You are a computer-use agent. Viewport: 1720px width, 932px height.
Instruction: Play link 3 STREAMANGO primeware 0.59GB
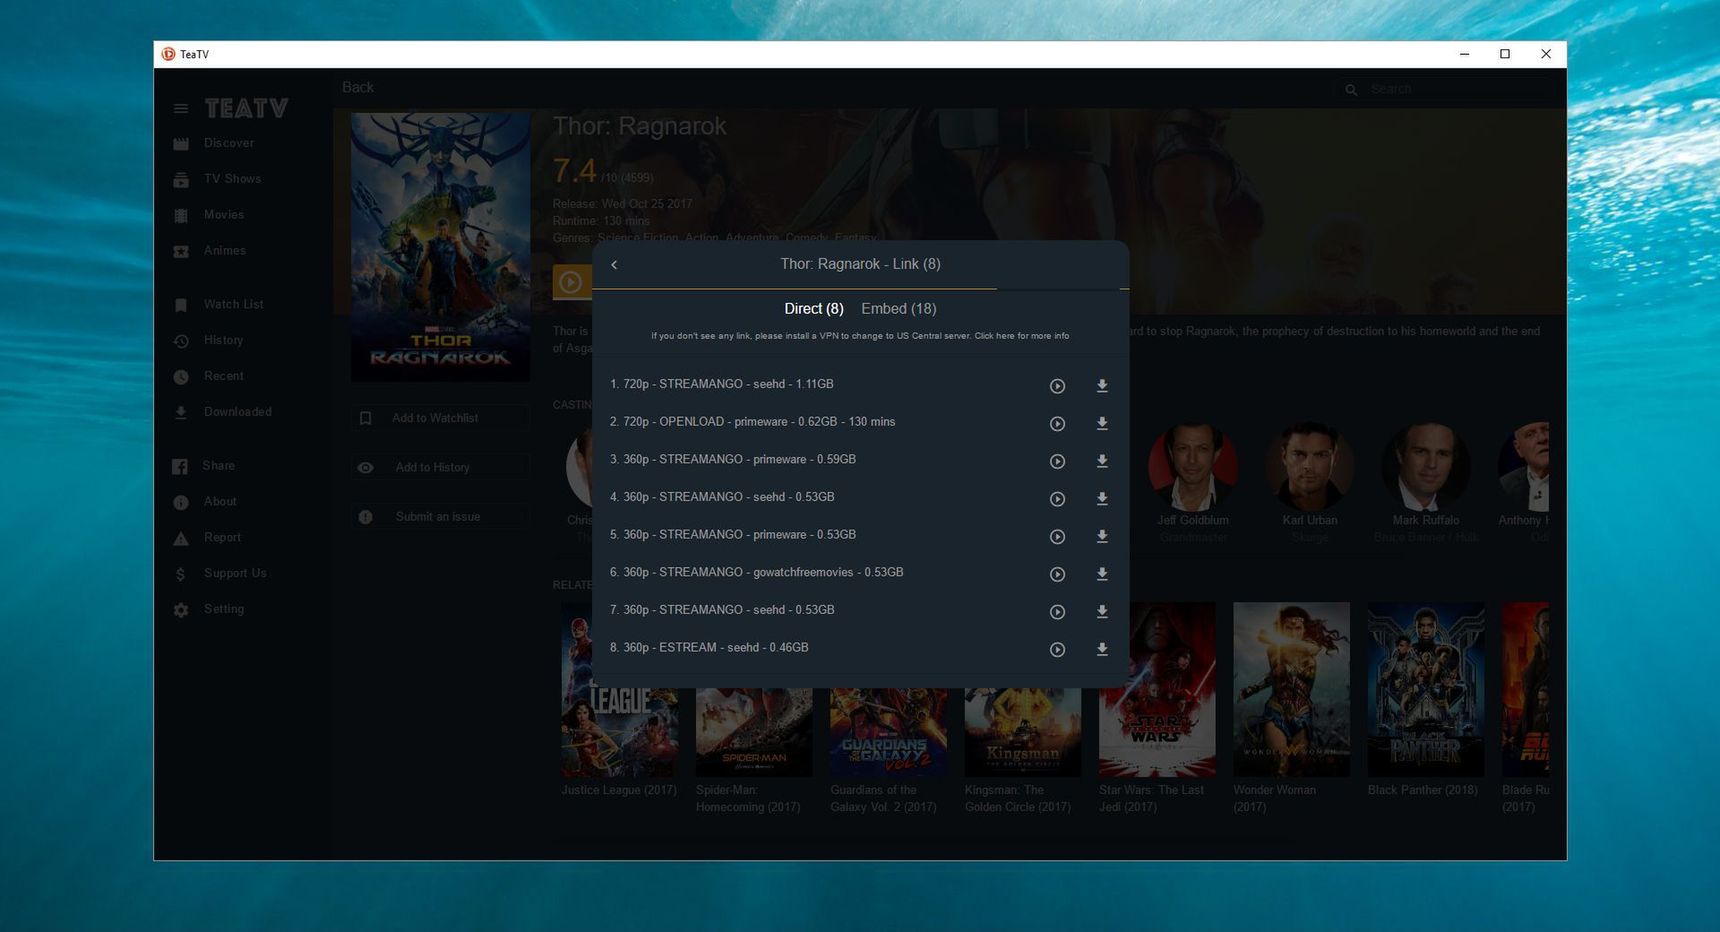tap(1057, 461)
